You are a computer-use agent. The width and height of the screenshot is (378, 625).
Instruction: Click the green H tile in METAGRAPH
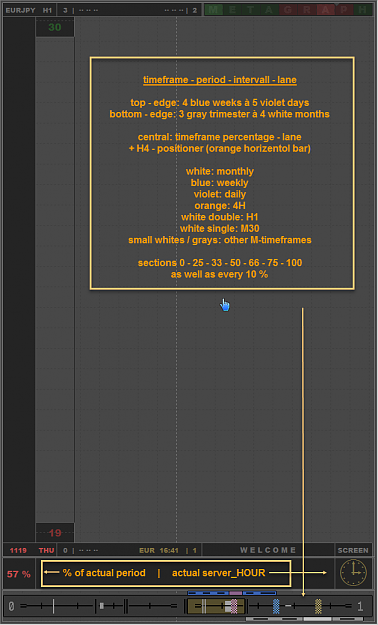point(362,10)
